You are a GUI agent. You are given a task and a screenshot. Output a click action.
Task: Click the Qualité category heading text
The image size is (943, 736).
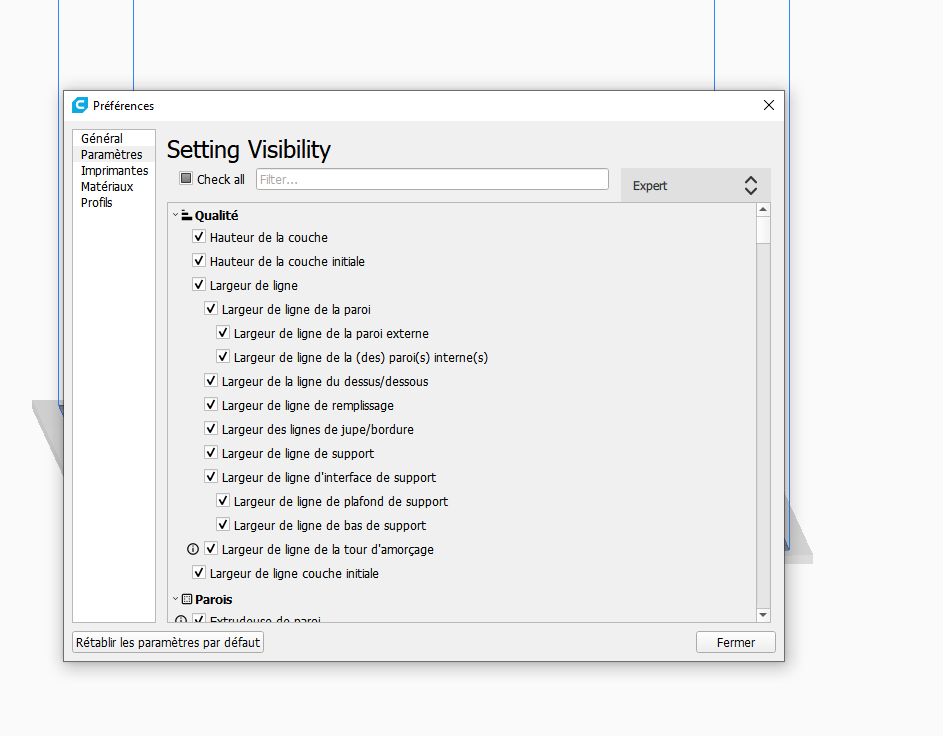click(217, 215)
